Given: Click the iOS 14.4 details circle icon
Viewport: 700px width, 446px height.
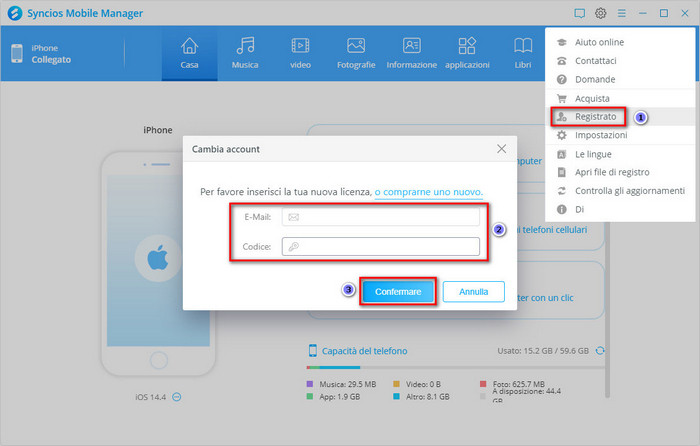Looking at the screenshot, I should coord(177,397).
